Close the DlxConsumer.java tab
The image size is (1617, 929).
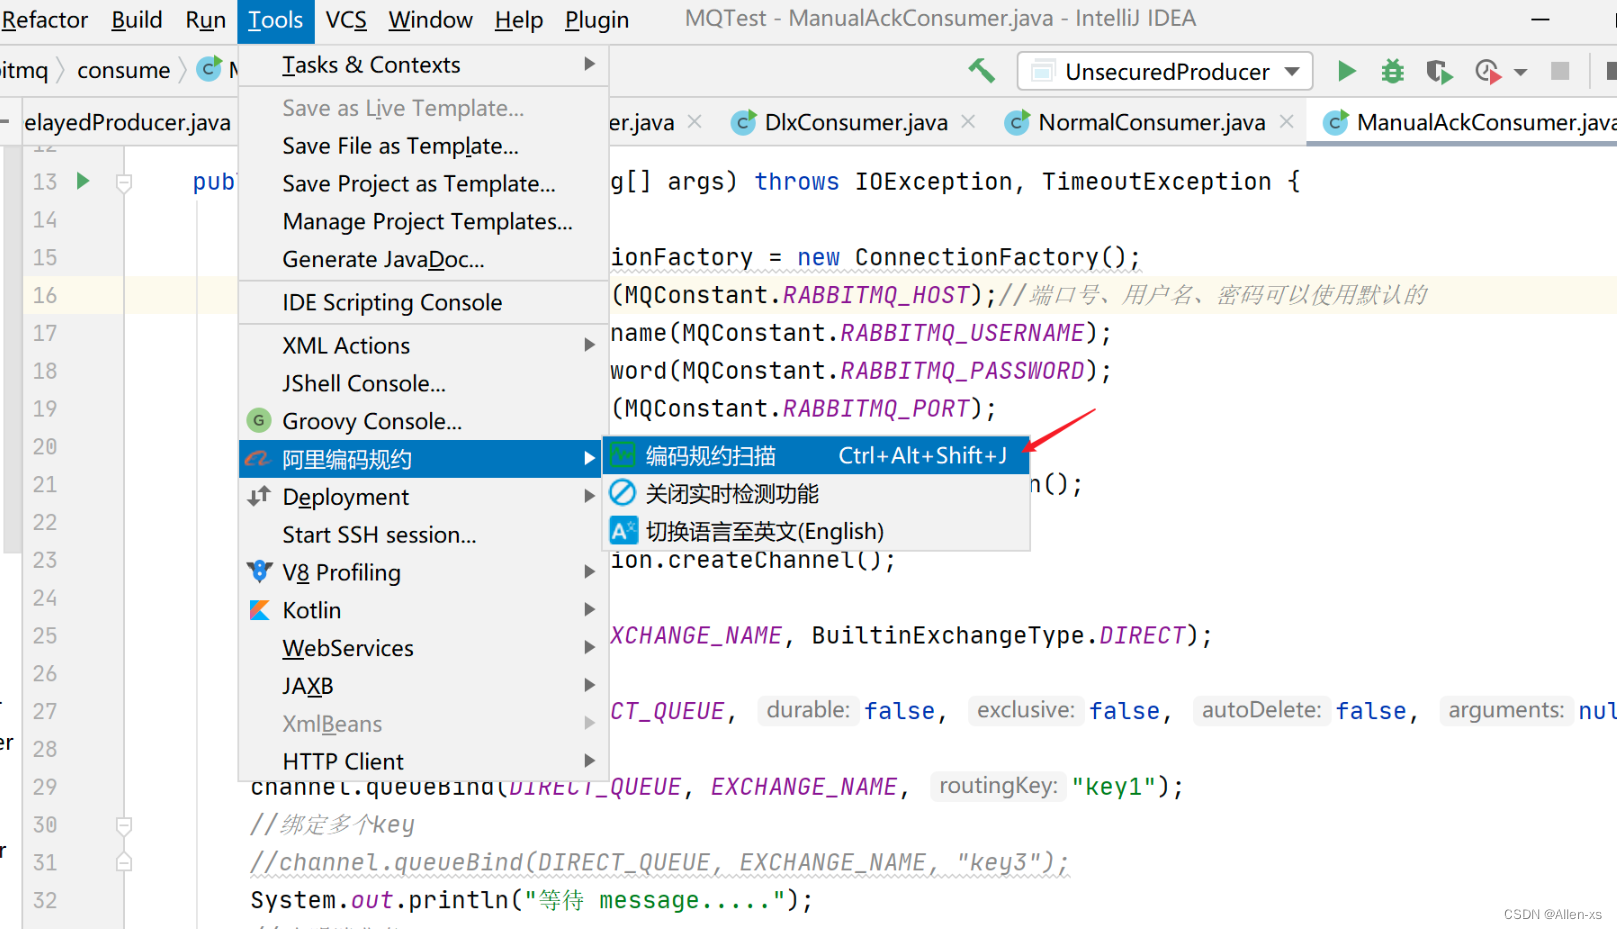click(968, 121)
